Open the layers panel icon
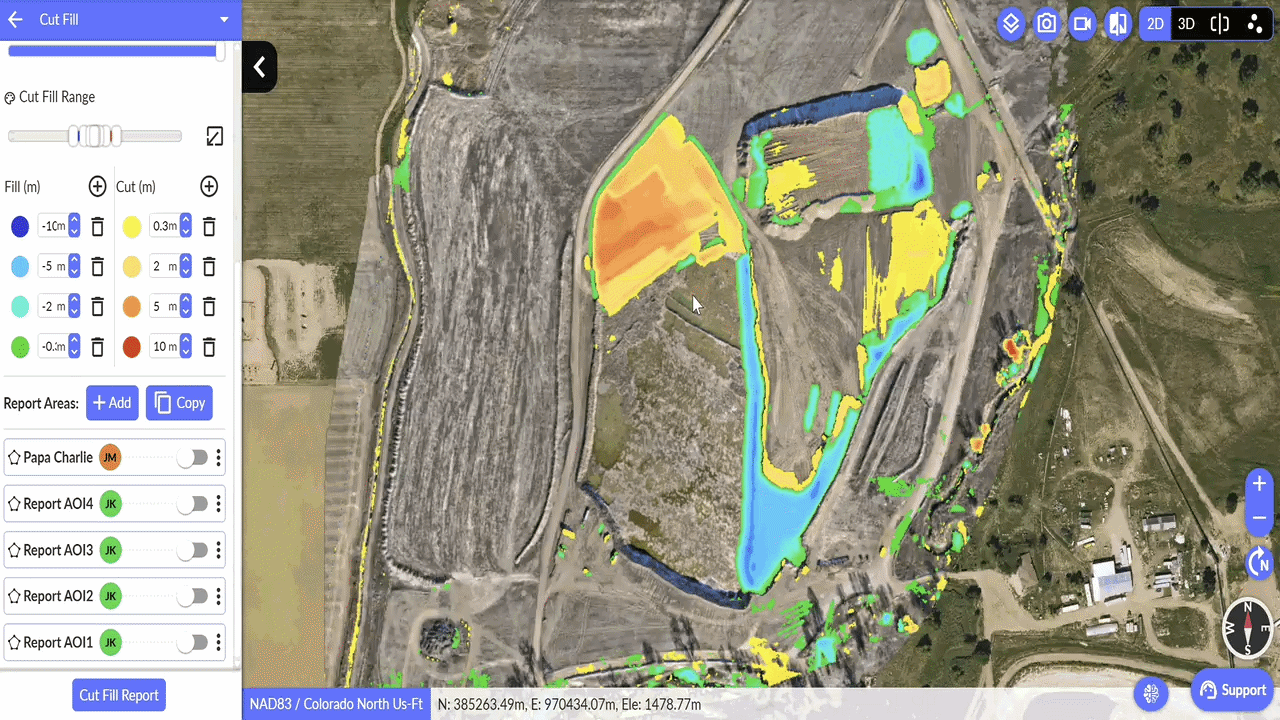 point(1011,24)
